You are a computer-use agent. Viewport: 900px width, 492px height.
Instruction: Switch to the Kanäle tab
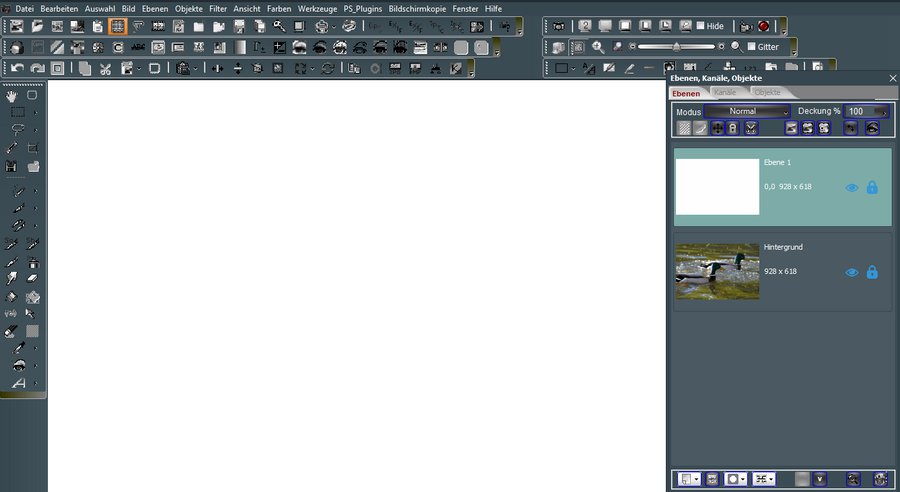point(724,92)
